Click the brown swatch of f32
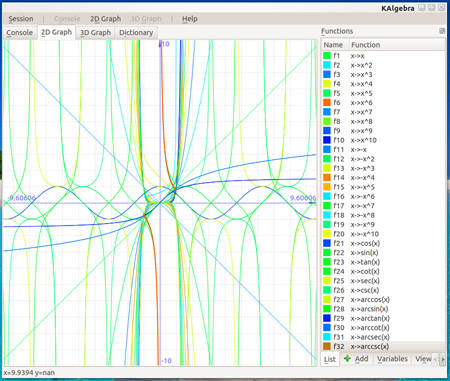The width and height of the screenshot is (450, 381). pyautogui.click(x=327, y=346)
